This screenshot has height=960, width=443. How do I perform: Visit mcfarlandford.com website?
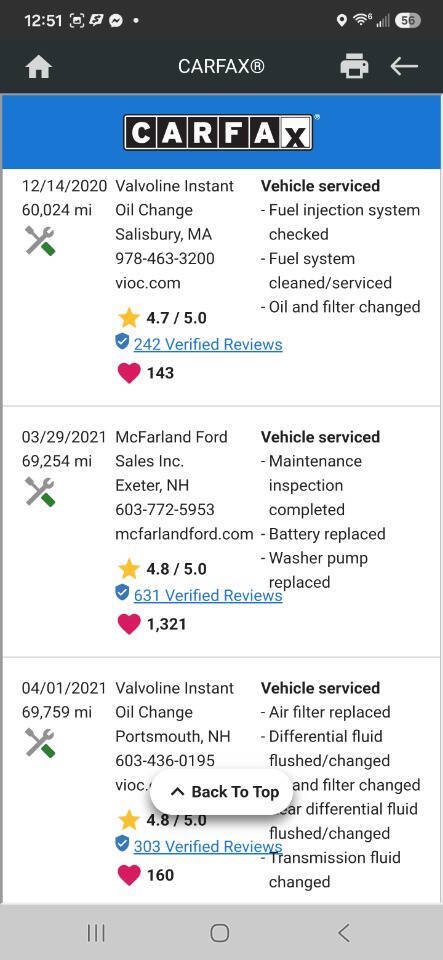(184, 534)
